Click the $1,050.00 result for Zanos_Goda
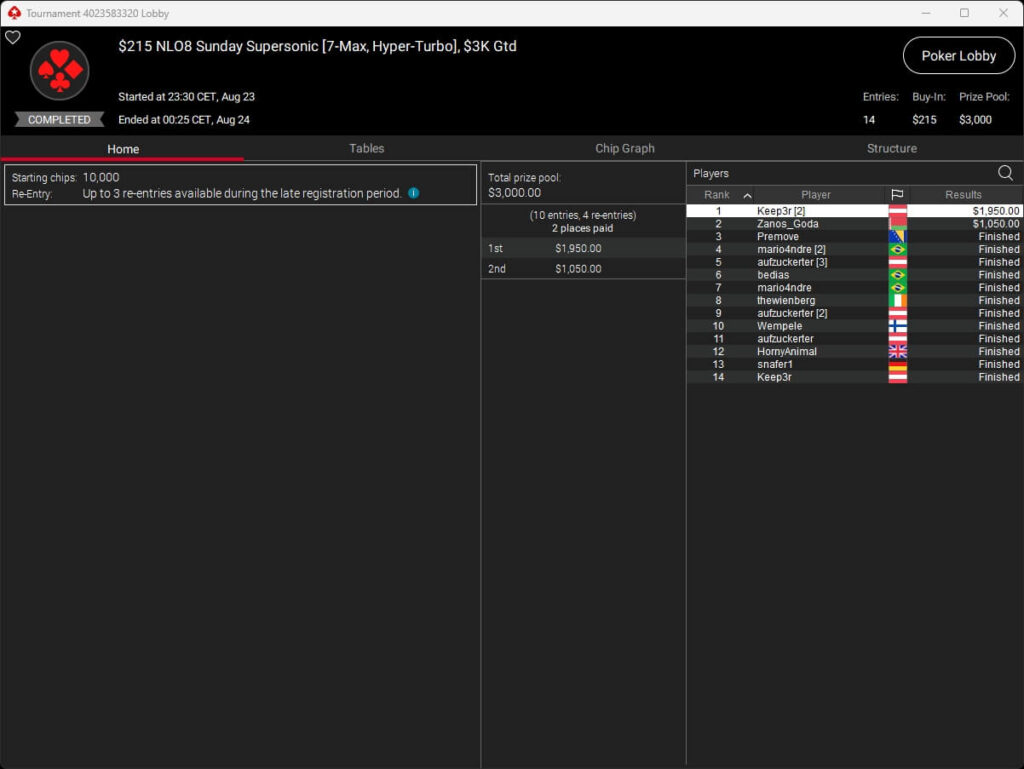The width and height of the screenshot is (1024, 769). 995,224
